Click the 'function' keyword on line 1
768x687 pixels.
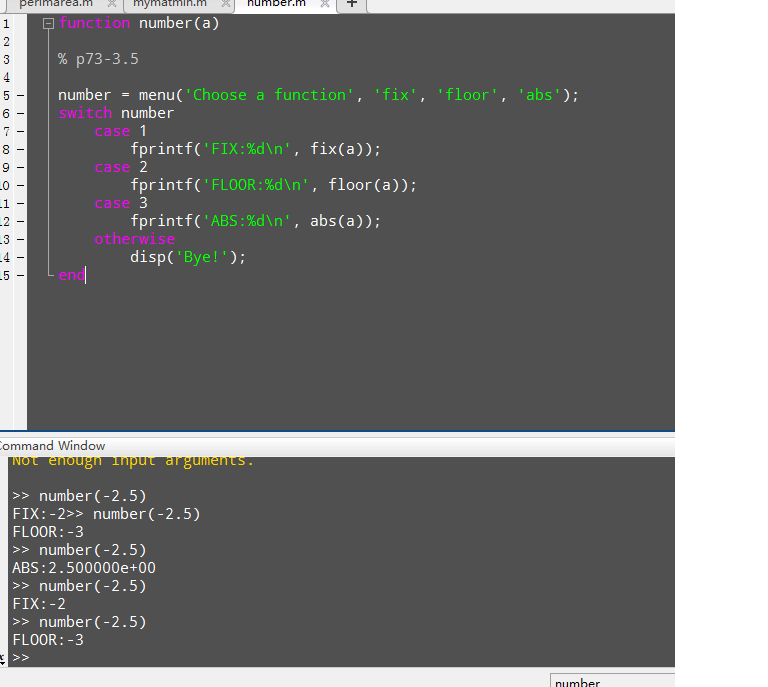click(x=94, y=23)
